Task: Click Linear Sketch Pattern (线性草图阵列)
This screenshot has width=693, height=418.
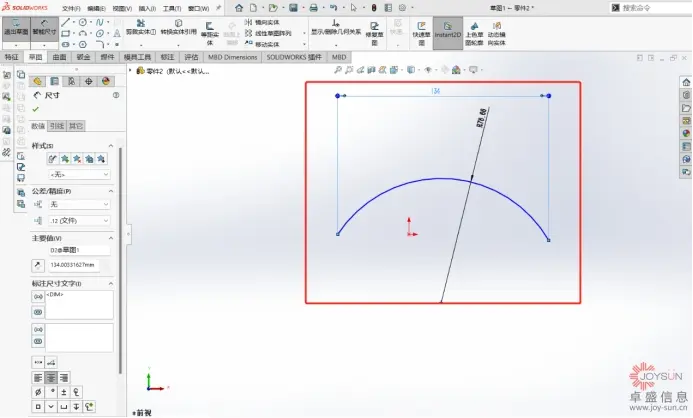Action: point(269,33)
